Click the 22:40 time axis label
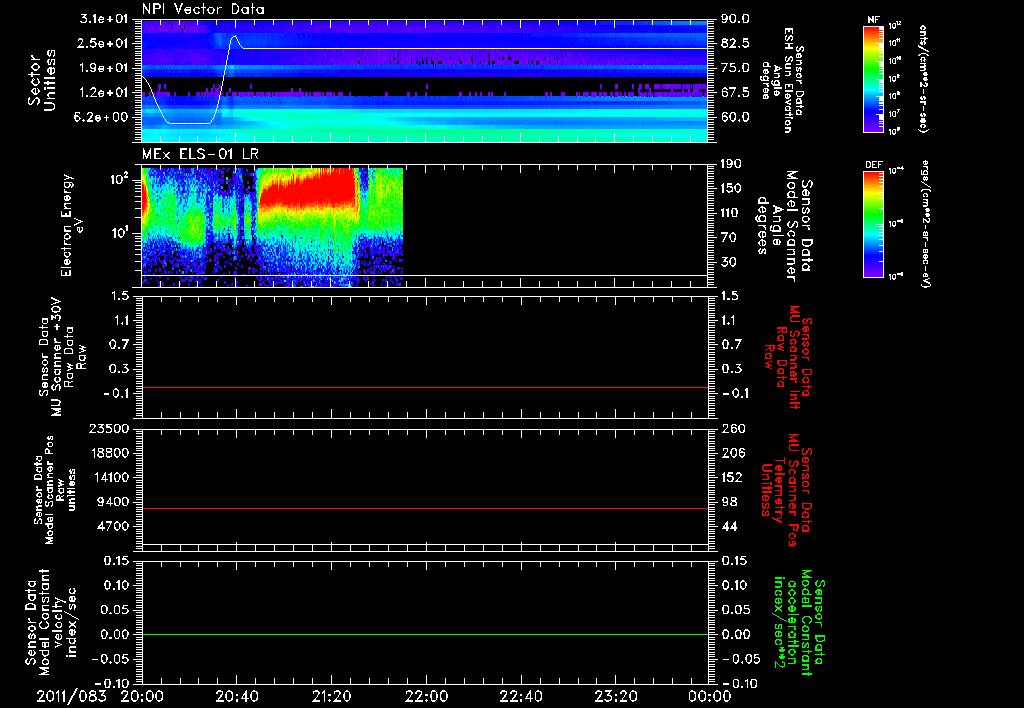The width and height of the screenshot is (1024, 708). point(520,696)
